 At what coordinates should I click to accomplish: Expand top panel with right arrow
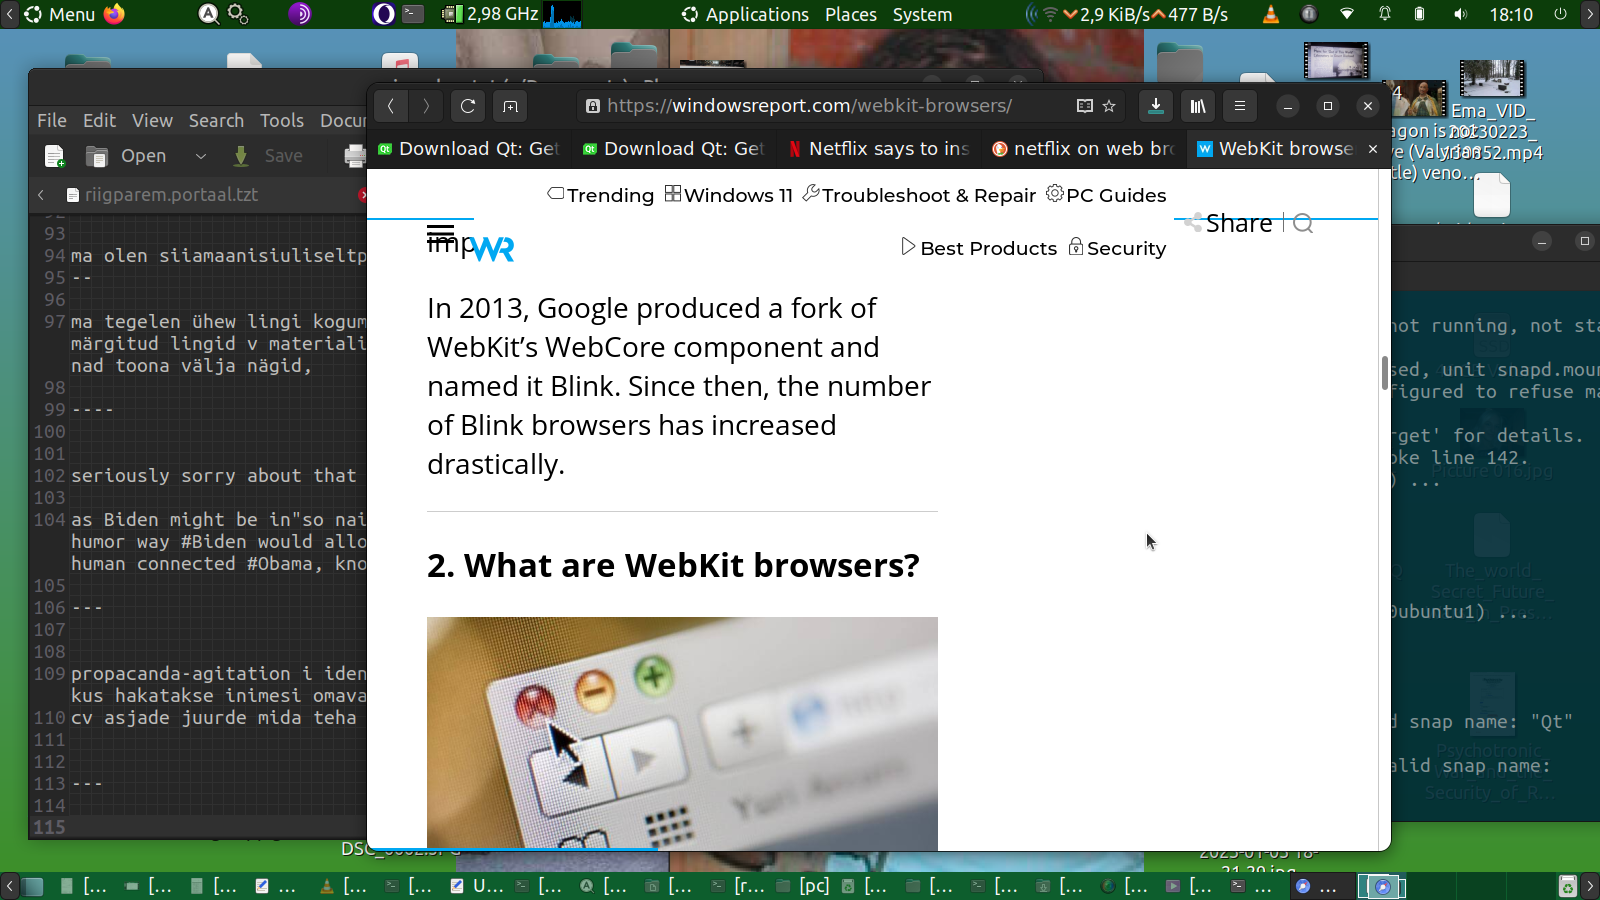[1590, 14]
